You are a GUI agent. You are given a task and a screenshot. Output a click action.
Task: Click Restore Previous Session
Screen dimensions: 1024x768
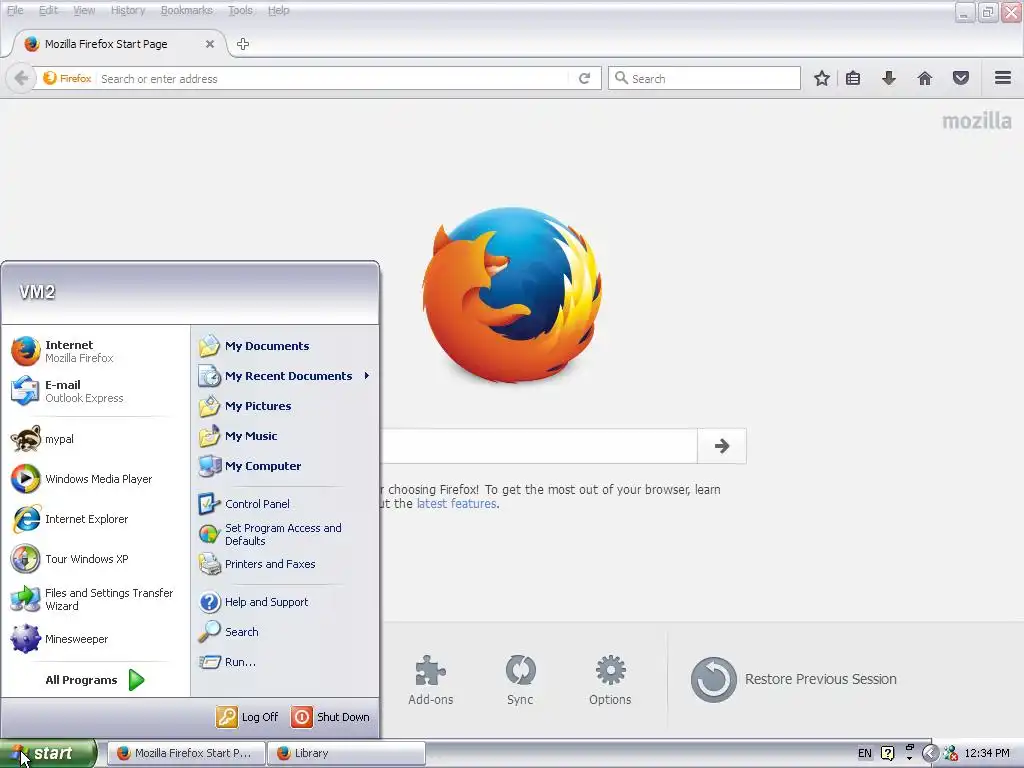point(793,679)
